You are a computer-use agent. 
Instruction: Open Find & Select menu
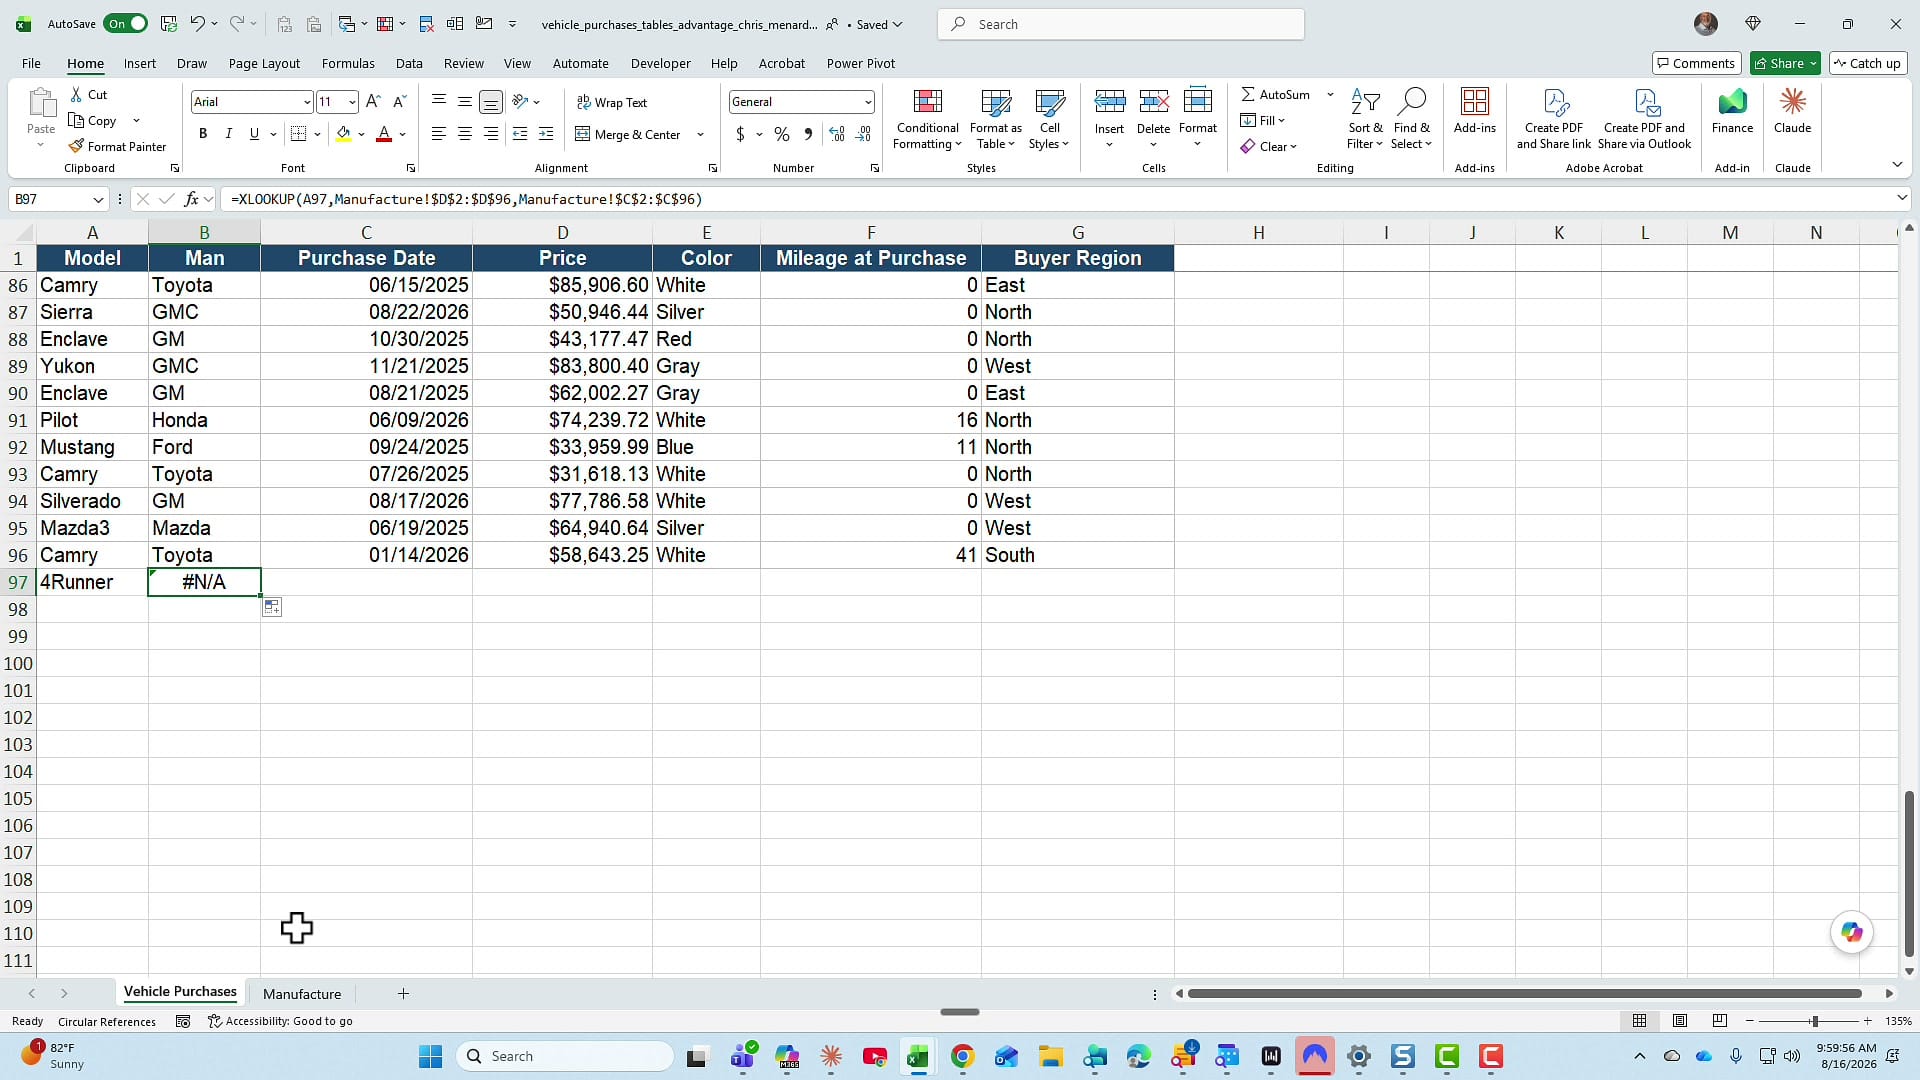[1411, 120]
